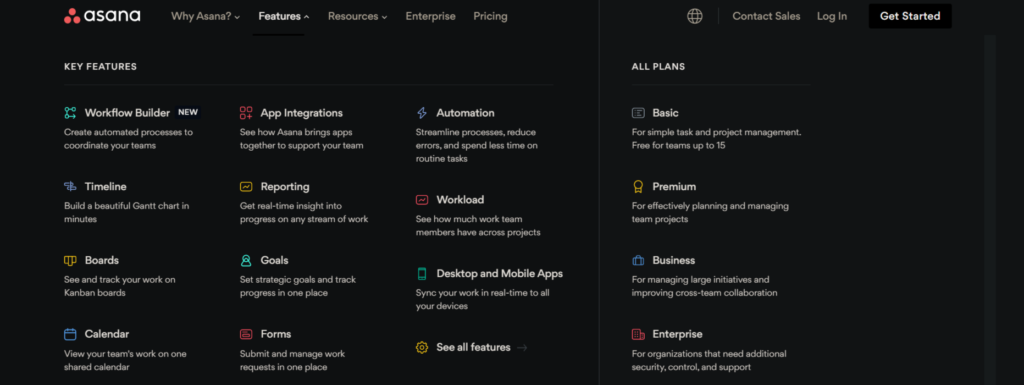Click the Contact Sales link
This screenshot has height=385, width=1024.
[x=766, y=16]
